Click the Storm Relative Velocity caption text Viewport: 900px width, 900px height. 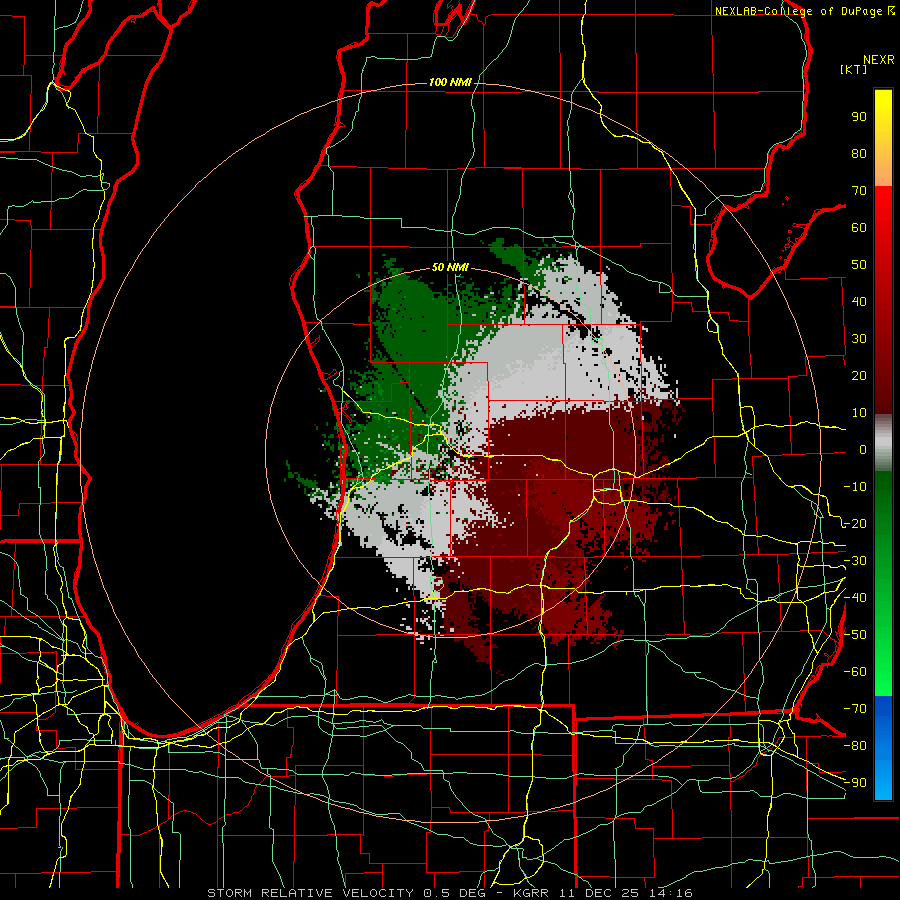[449, 893]
